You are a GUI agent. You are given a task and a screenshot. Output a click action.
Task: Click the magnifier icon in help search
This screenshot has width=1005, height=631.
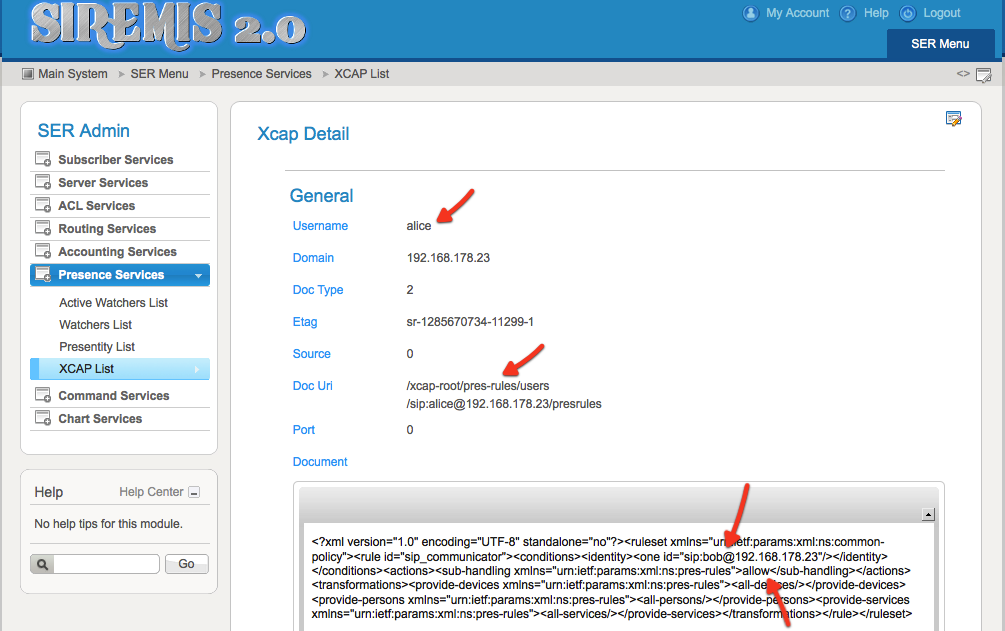coord(42,564)
